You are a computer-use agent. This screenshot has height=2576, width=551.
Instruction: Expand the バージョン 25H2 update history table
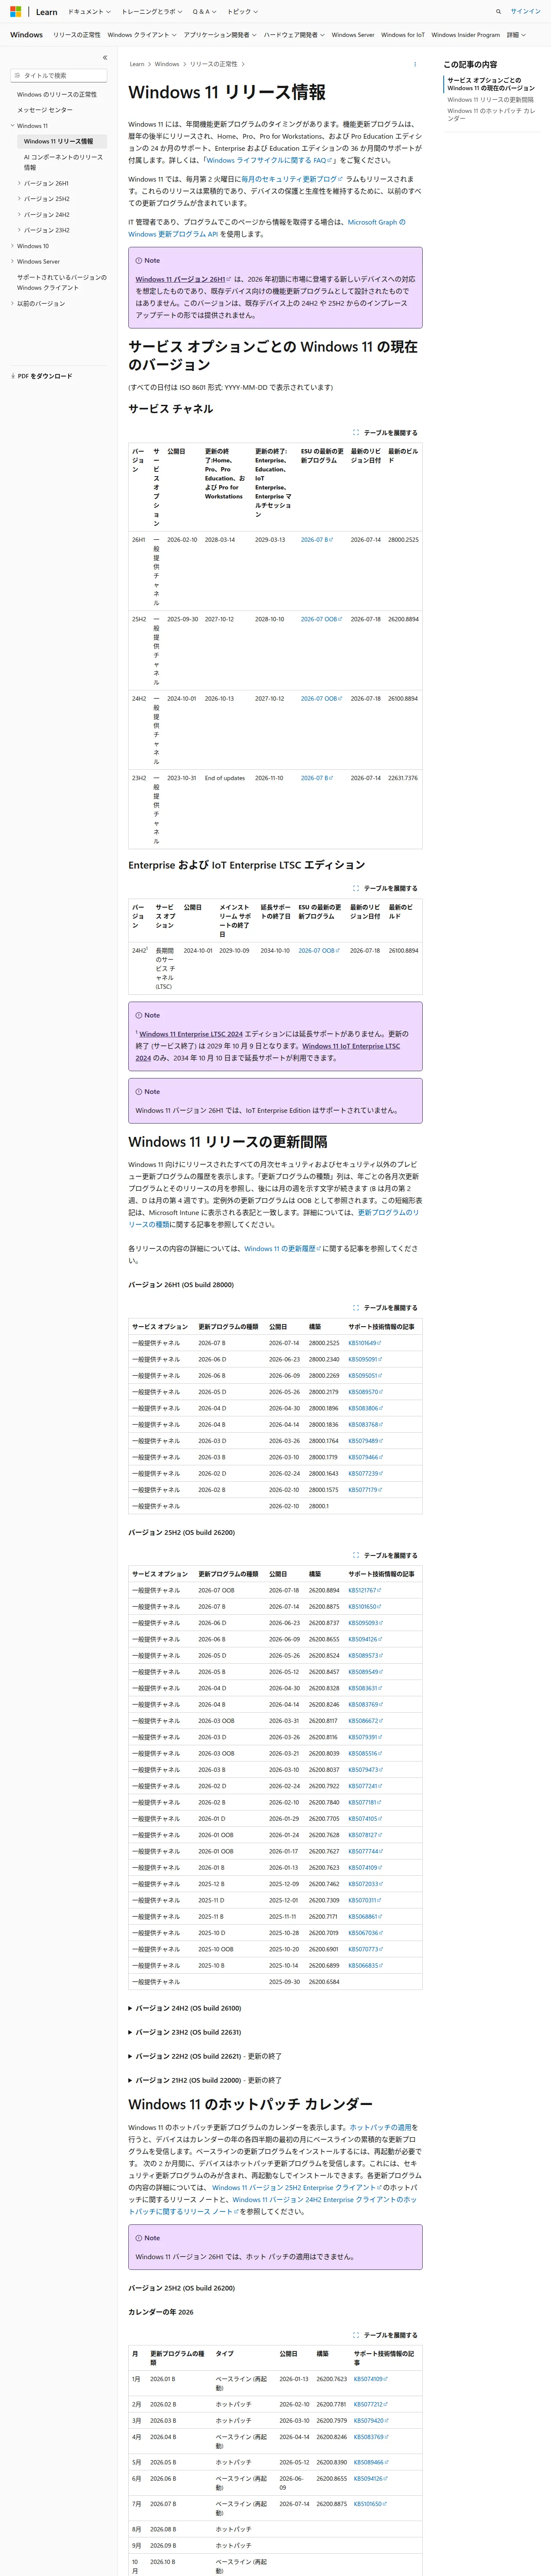[385, 1555]
